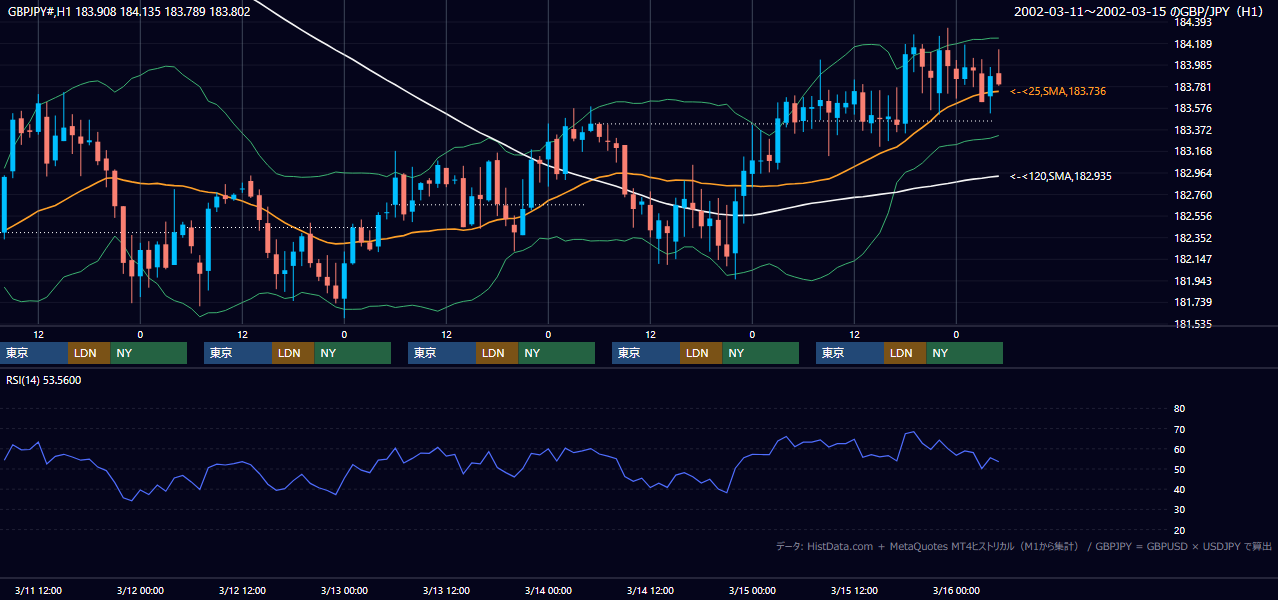Click price axis value 183.985
Viewport: 1278px width, 600px height.
click(1194, 66)
